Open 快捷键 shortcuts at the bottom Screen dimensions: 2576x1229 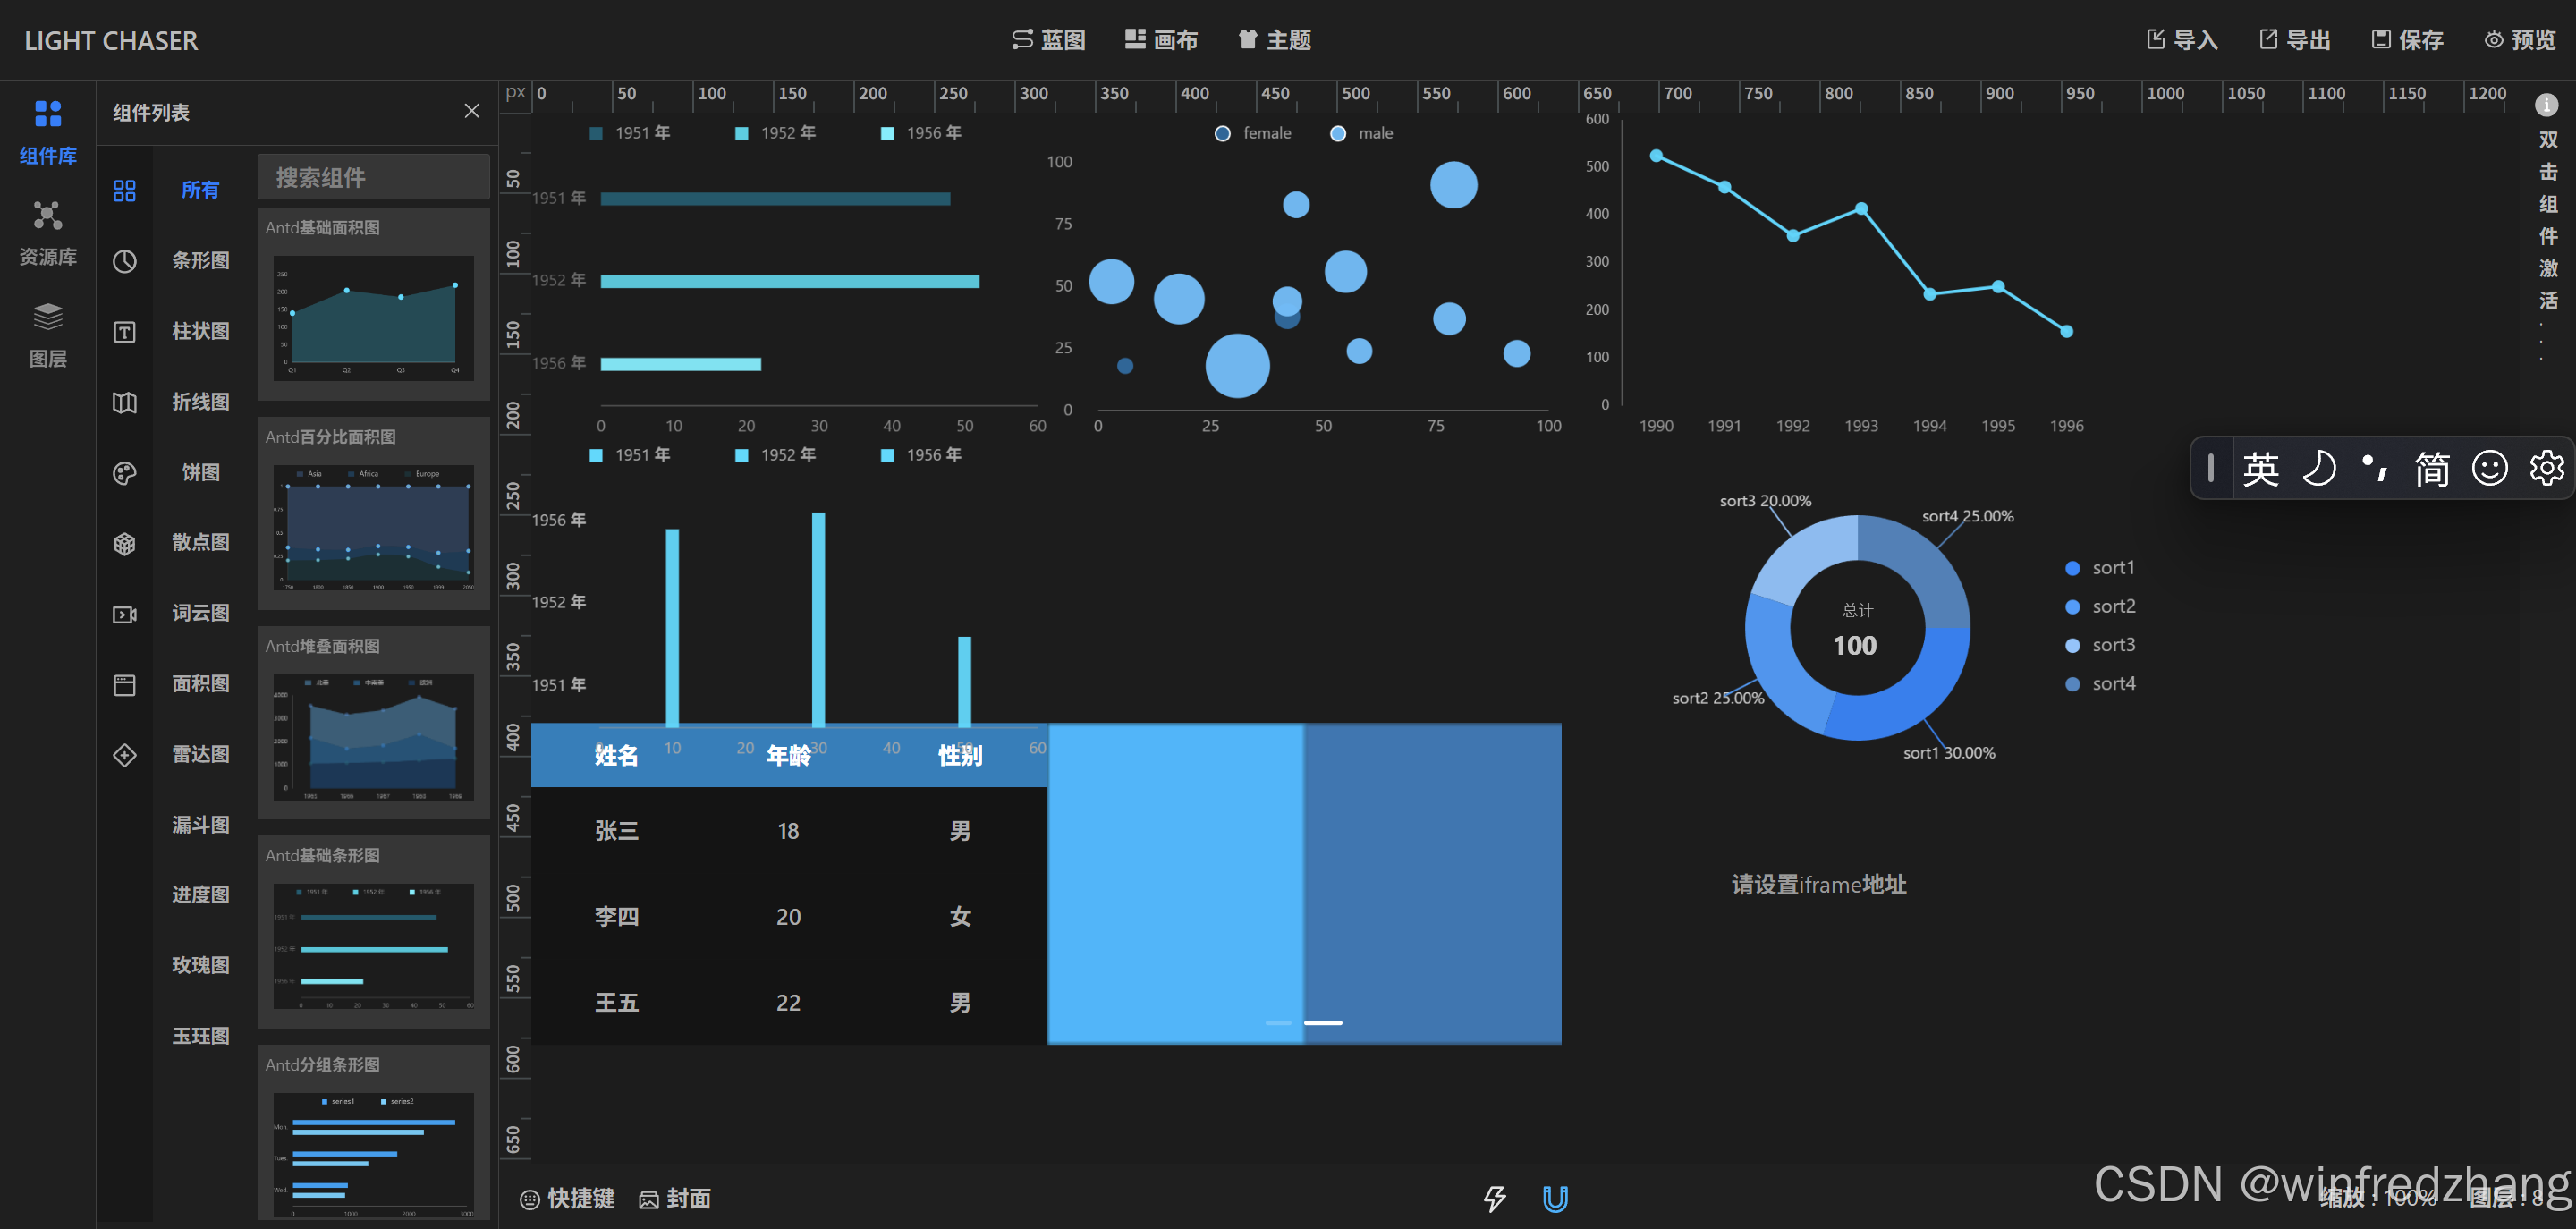coord(567,1198)
